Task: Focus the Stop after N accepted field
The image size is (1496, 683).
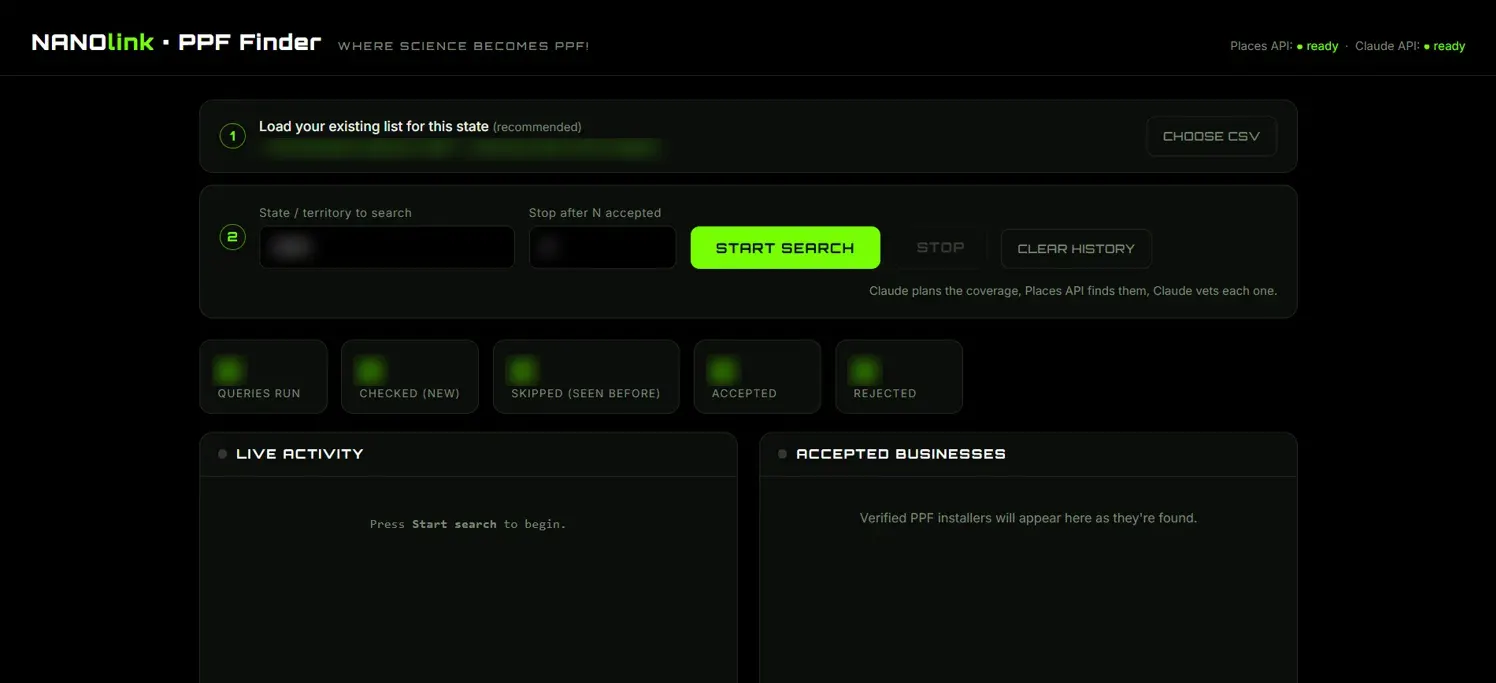Action: tap(602, 247)
